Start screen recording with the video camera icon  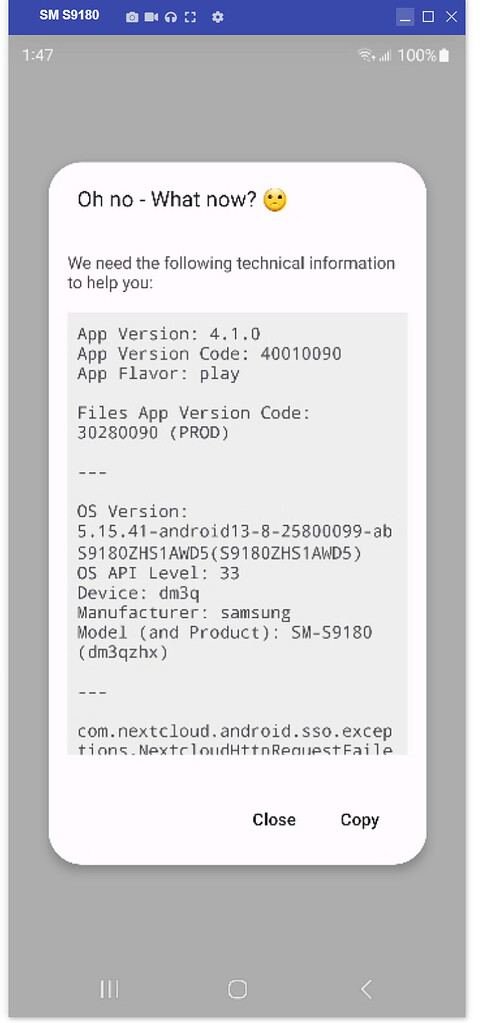click(x=151, y=18)
